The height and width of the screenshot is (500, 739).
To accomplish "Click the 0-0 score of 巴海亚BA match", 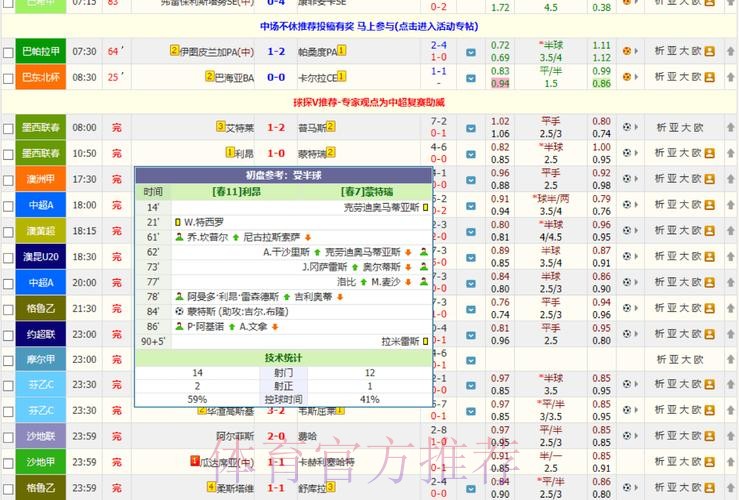I will 276,77.
